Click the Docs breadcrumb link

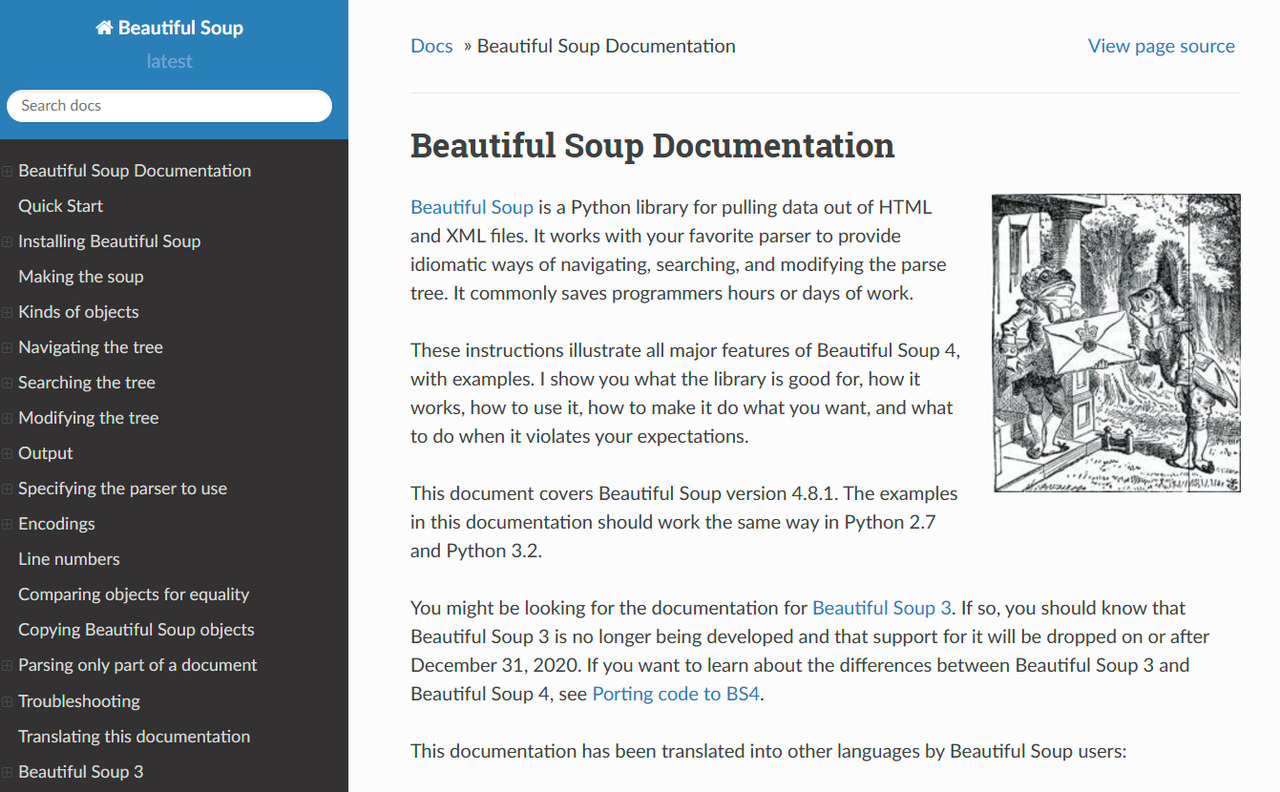[x=431, y=46]
